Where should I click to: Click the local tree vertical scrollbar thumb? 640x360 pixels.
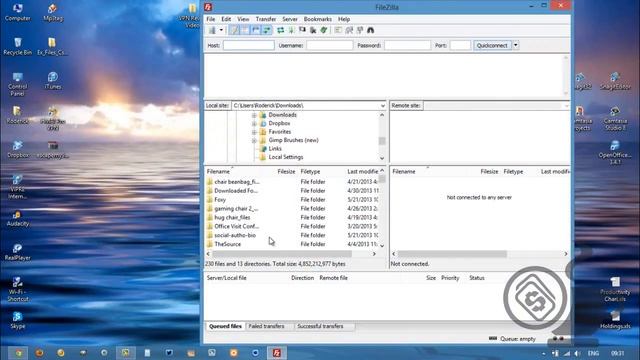pos(382,141)
